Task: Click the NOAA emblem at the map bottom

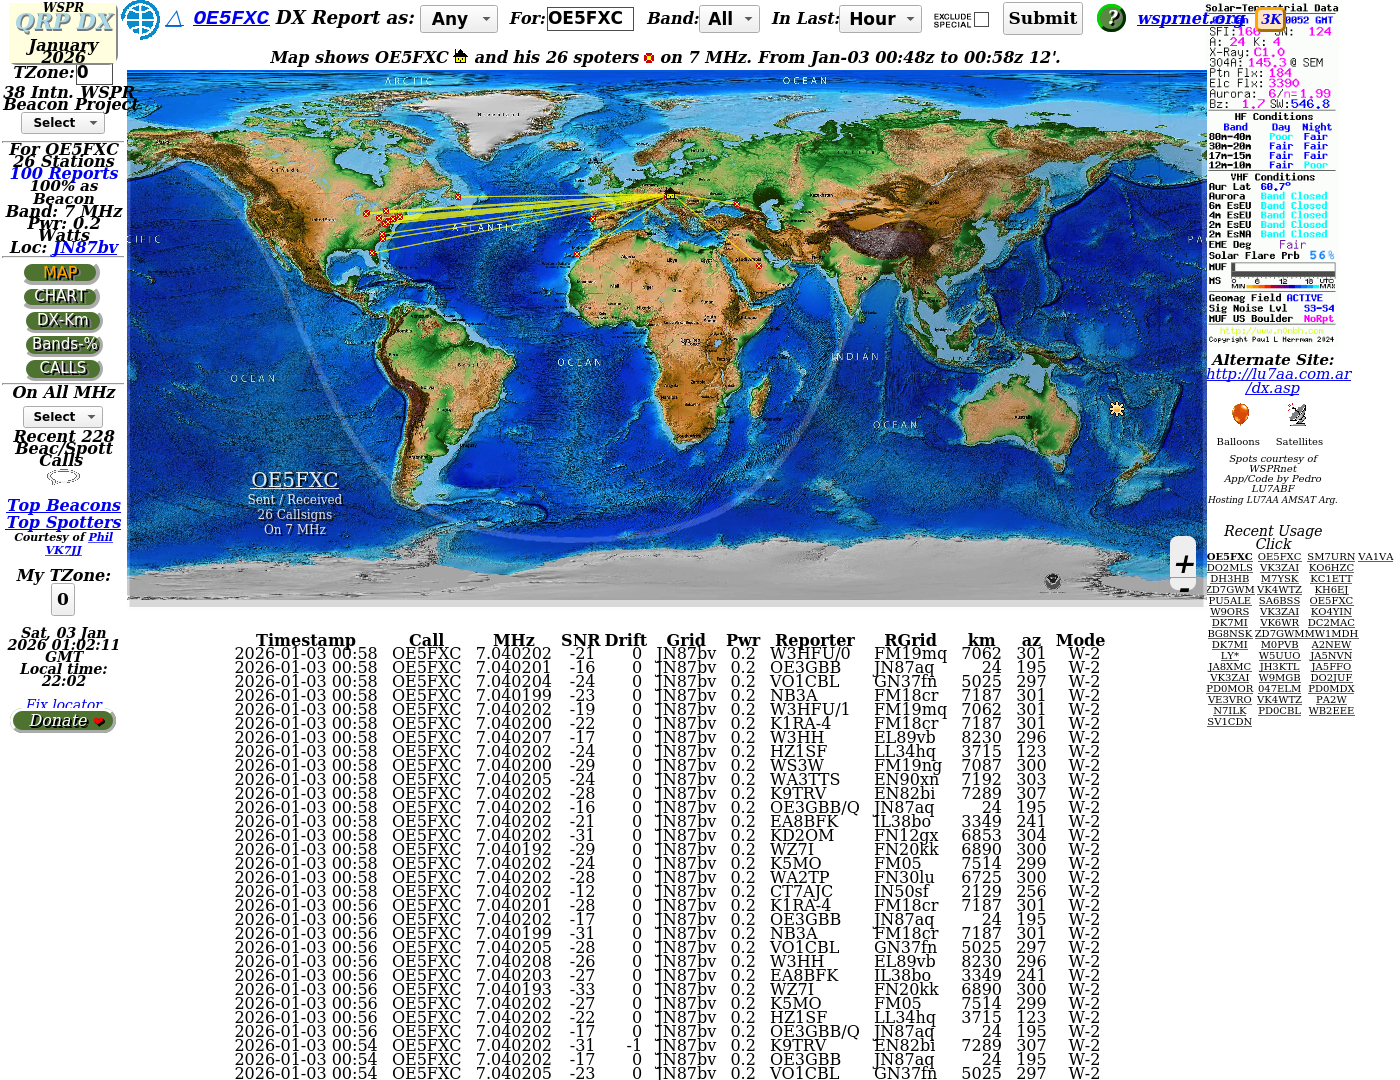Action: pos(1052,581)
